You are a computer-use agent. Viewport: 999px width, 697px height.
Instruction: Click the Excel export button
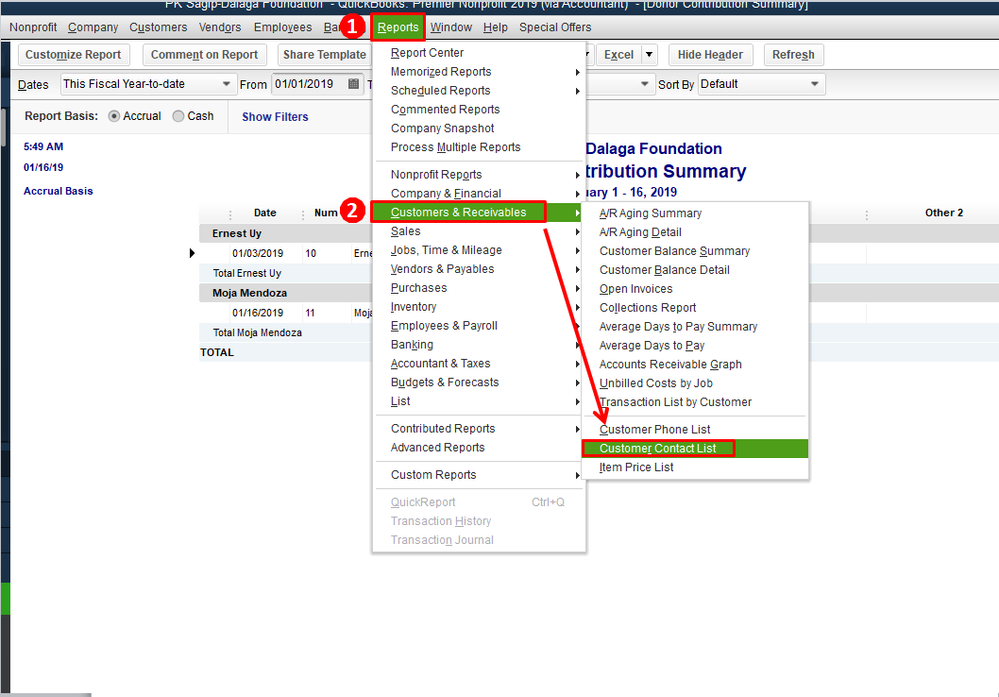[619, 55]
